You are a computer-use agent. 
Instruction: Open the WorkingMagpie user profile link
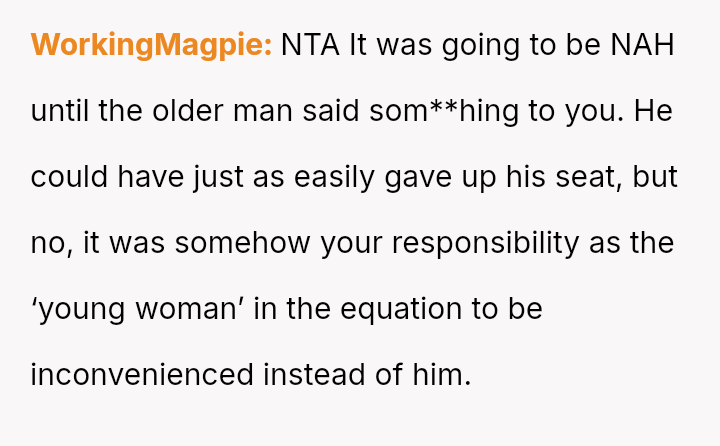point(151,46)
